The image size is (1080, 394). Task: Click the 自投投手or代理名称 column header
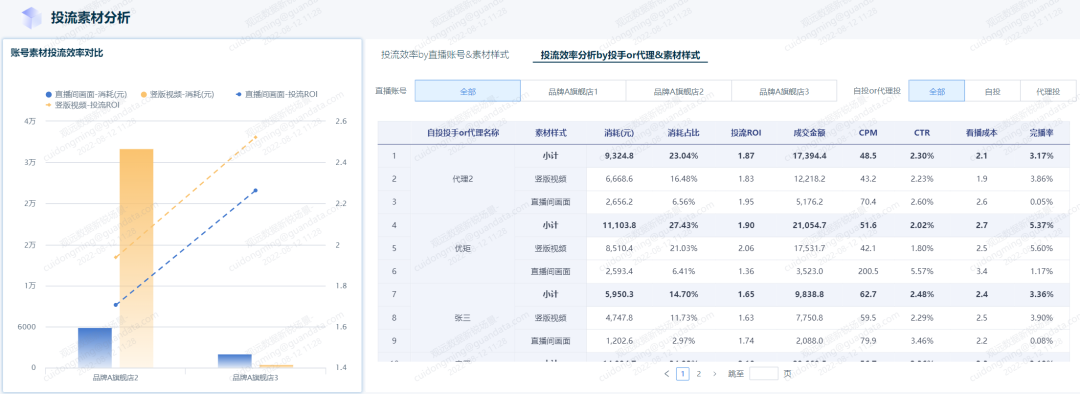click(x=463, y=132)
